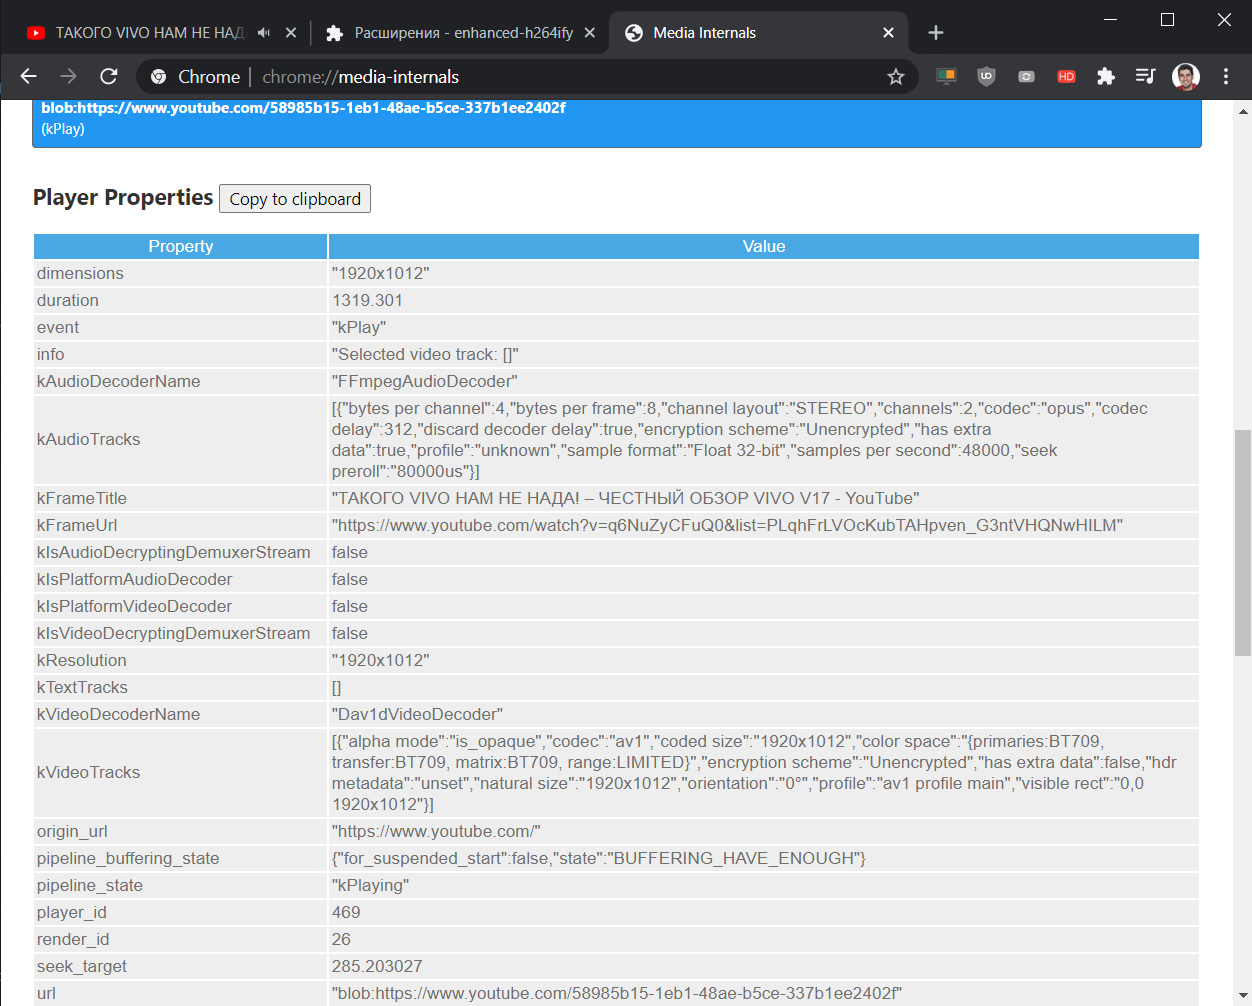Click the "Selected video track: []" value
1252x1006 pixels.
click(425, 354)
